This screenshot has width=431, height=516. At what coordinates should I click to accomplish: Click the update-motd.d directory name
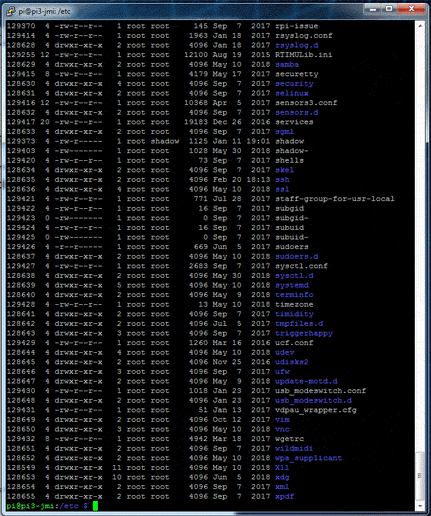pyautogui.click(x=306, y=381)
